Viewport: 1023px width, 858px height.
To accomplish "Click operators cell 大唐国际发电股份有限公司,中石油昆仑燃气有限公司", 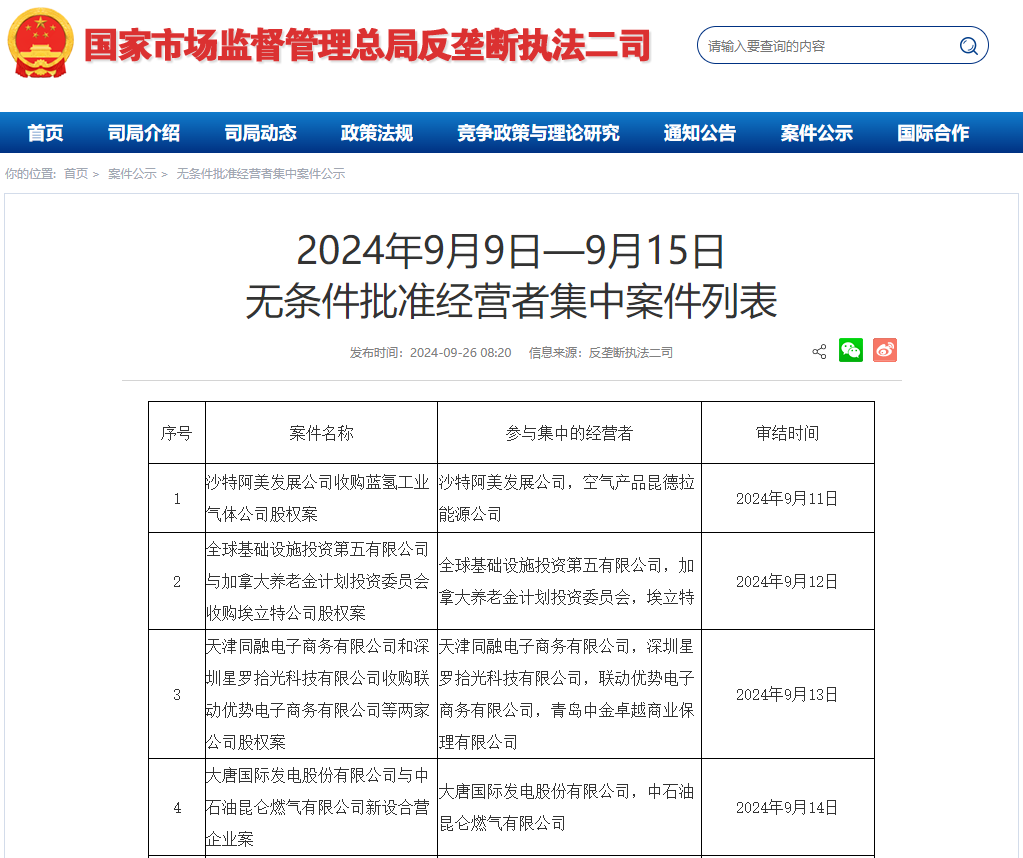I will click(566, 807).
